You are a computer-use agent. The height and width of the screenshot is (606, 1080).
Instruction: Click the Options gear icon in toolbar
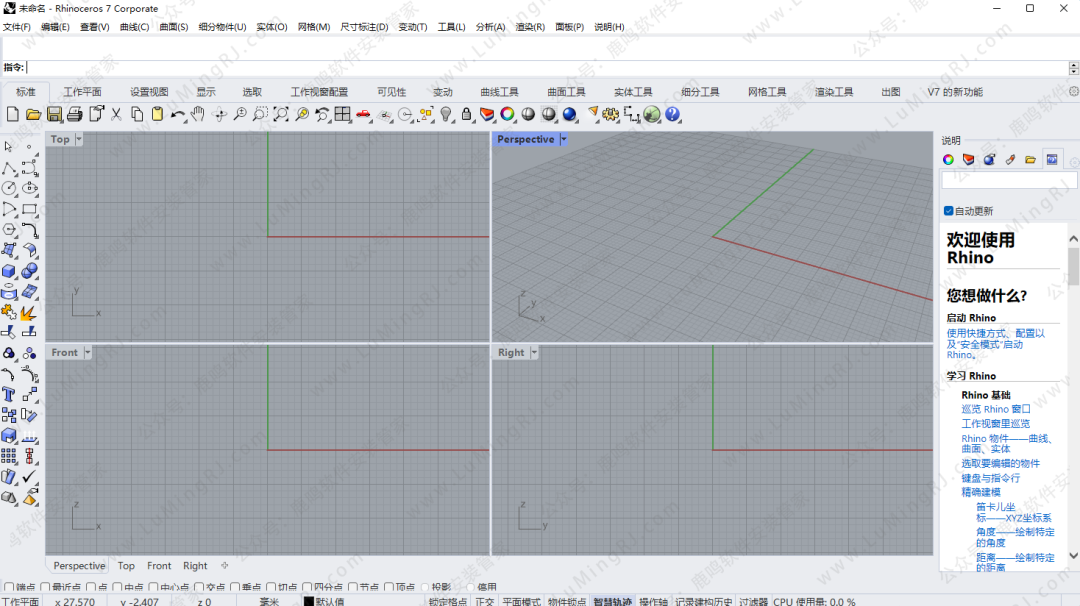click(610, 114)
